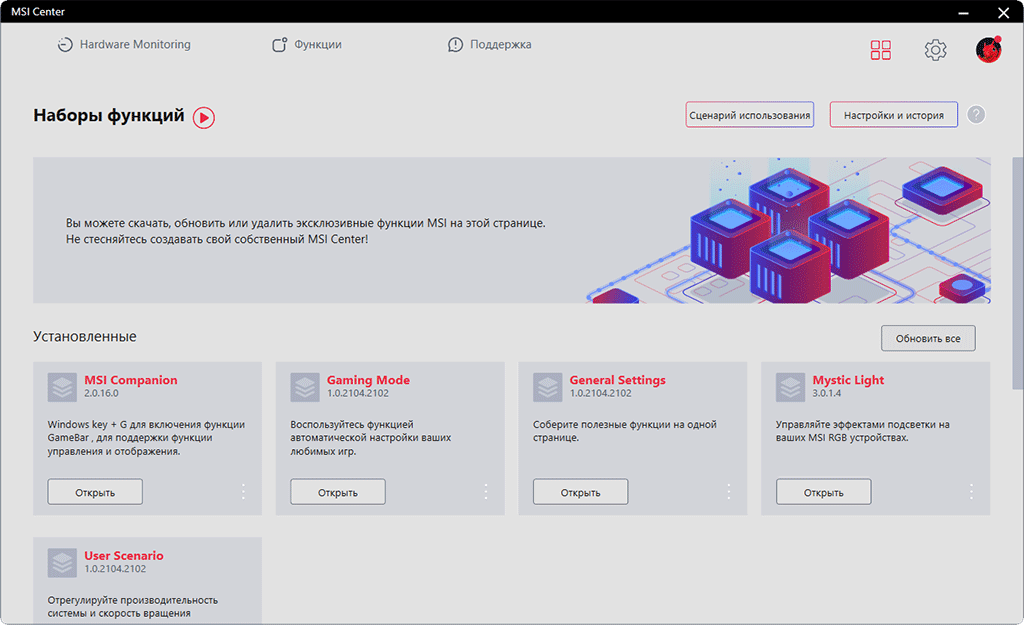Click the isometric cubes banner illustration
Screen dimensions: 1024x625
pos(790,230)
